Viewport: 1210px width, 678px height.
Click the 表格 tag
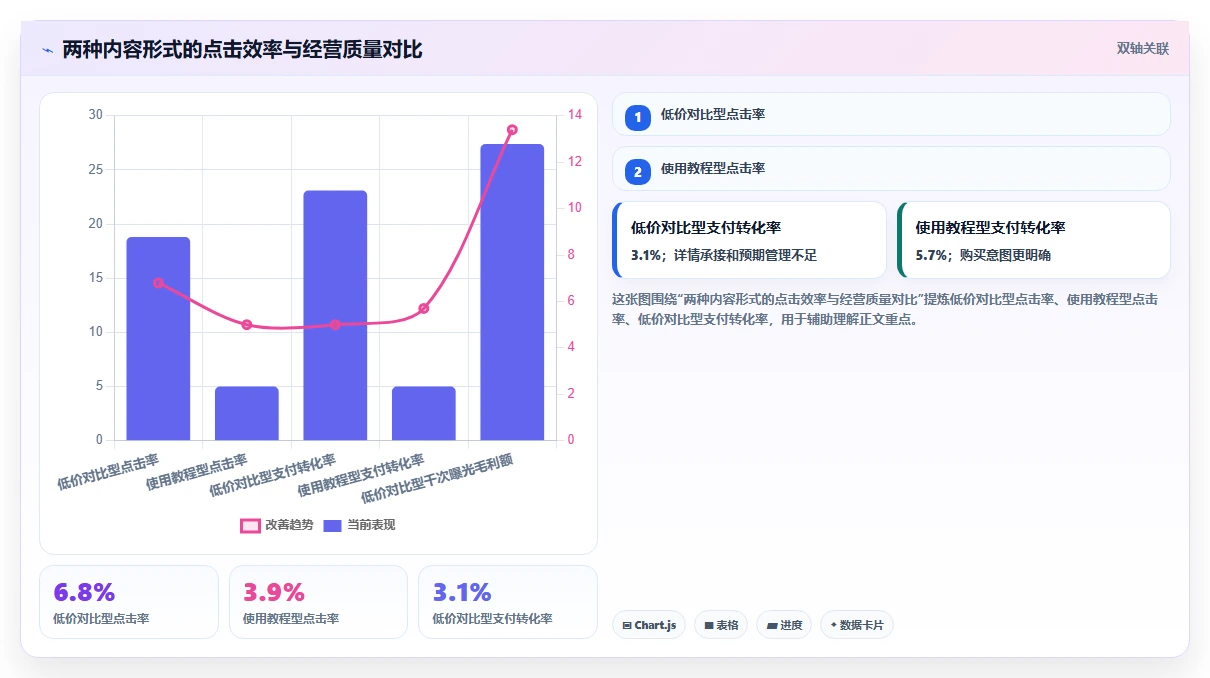721,625
